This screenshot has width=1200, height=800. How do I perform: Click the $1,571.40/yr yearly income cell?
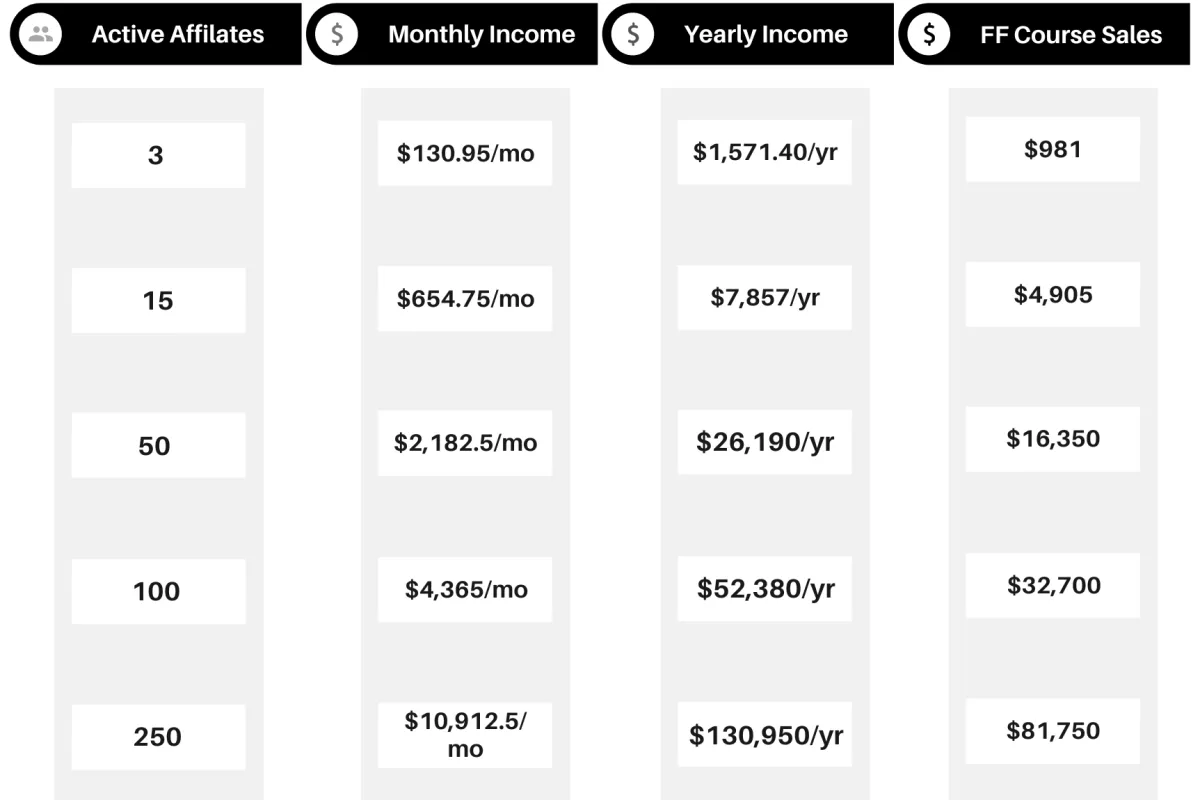pos(765,152)
